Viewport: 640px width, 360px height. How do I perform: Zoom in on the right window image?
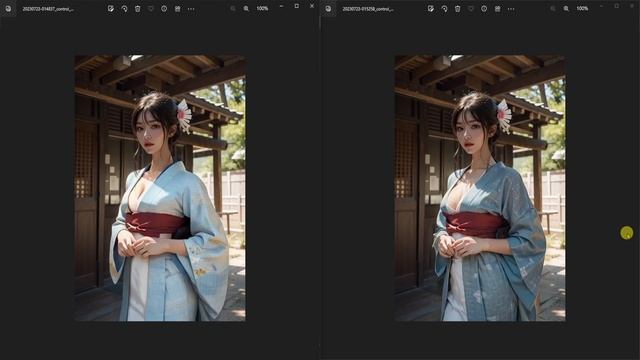566,9
